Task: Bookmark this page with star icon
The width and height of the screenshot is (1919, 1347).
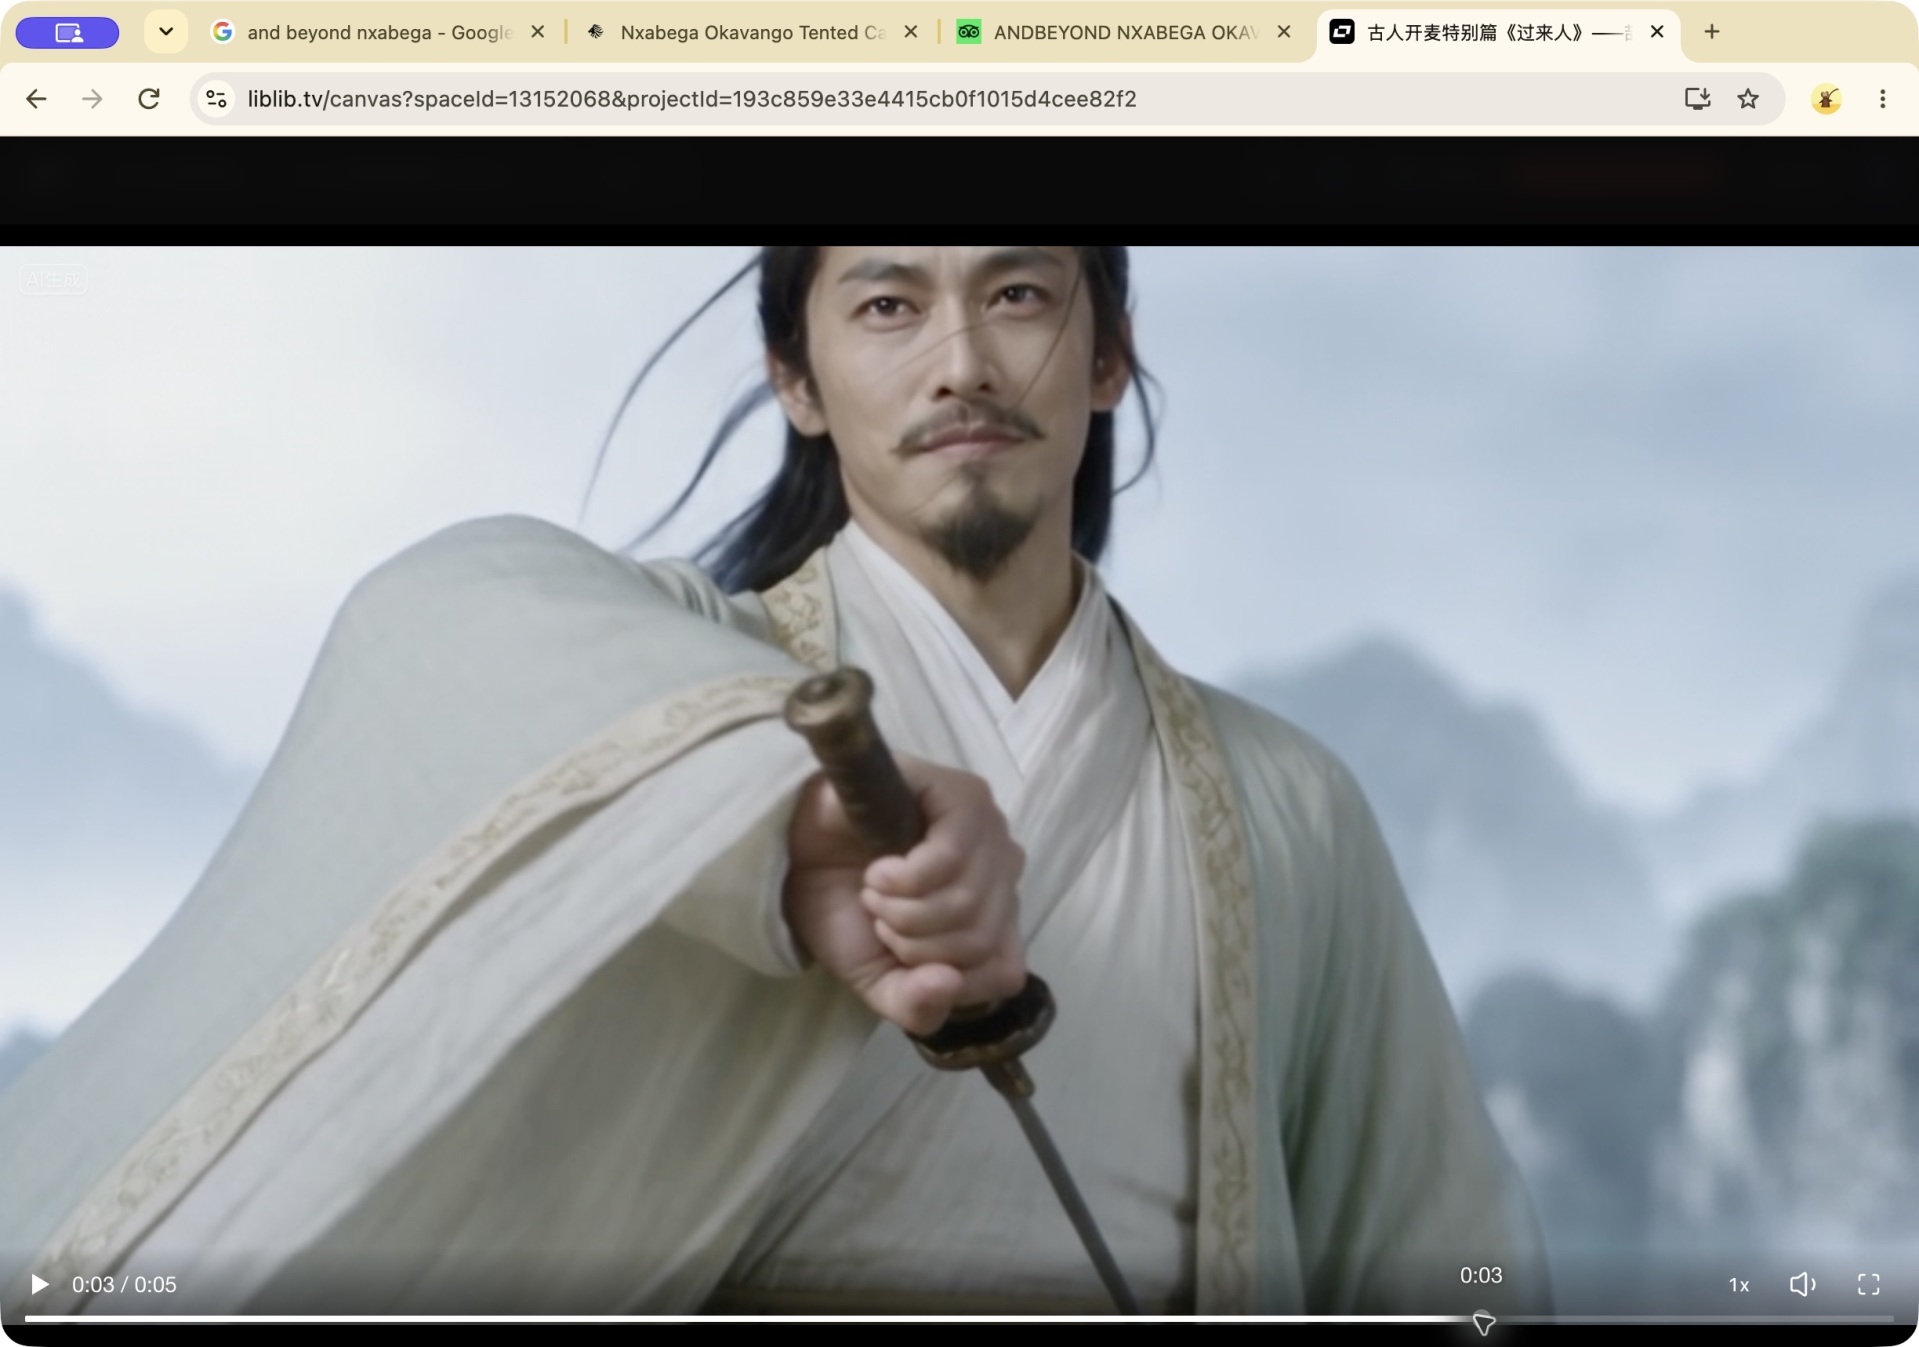Action: point(1748,99)
